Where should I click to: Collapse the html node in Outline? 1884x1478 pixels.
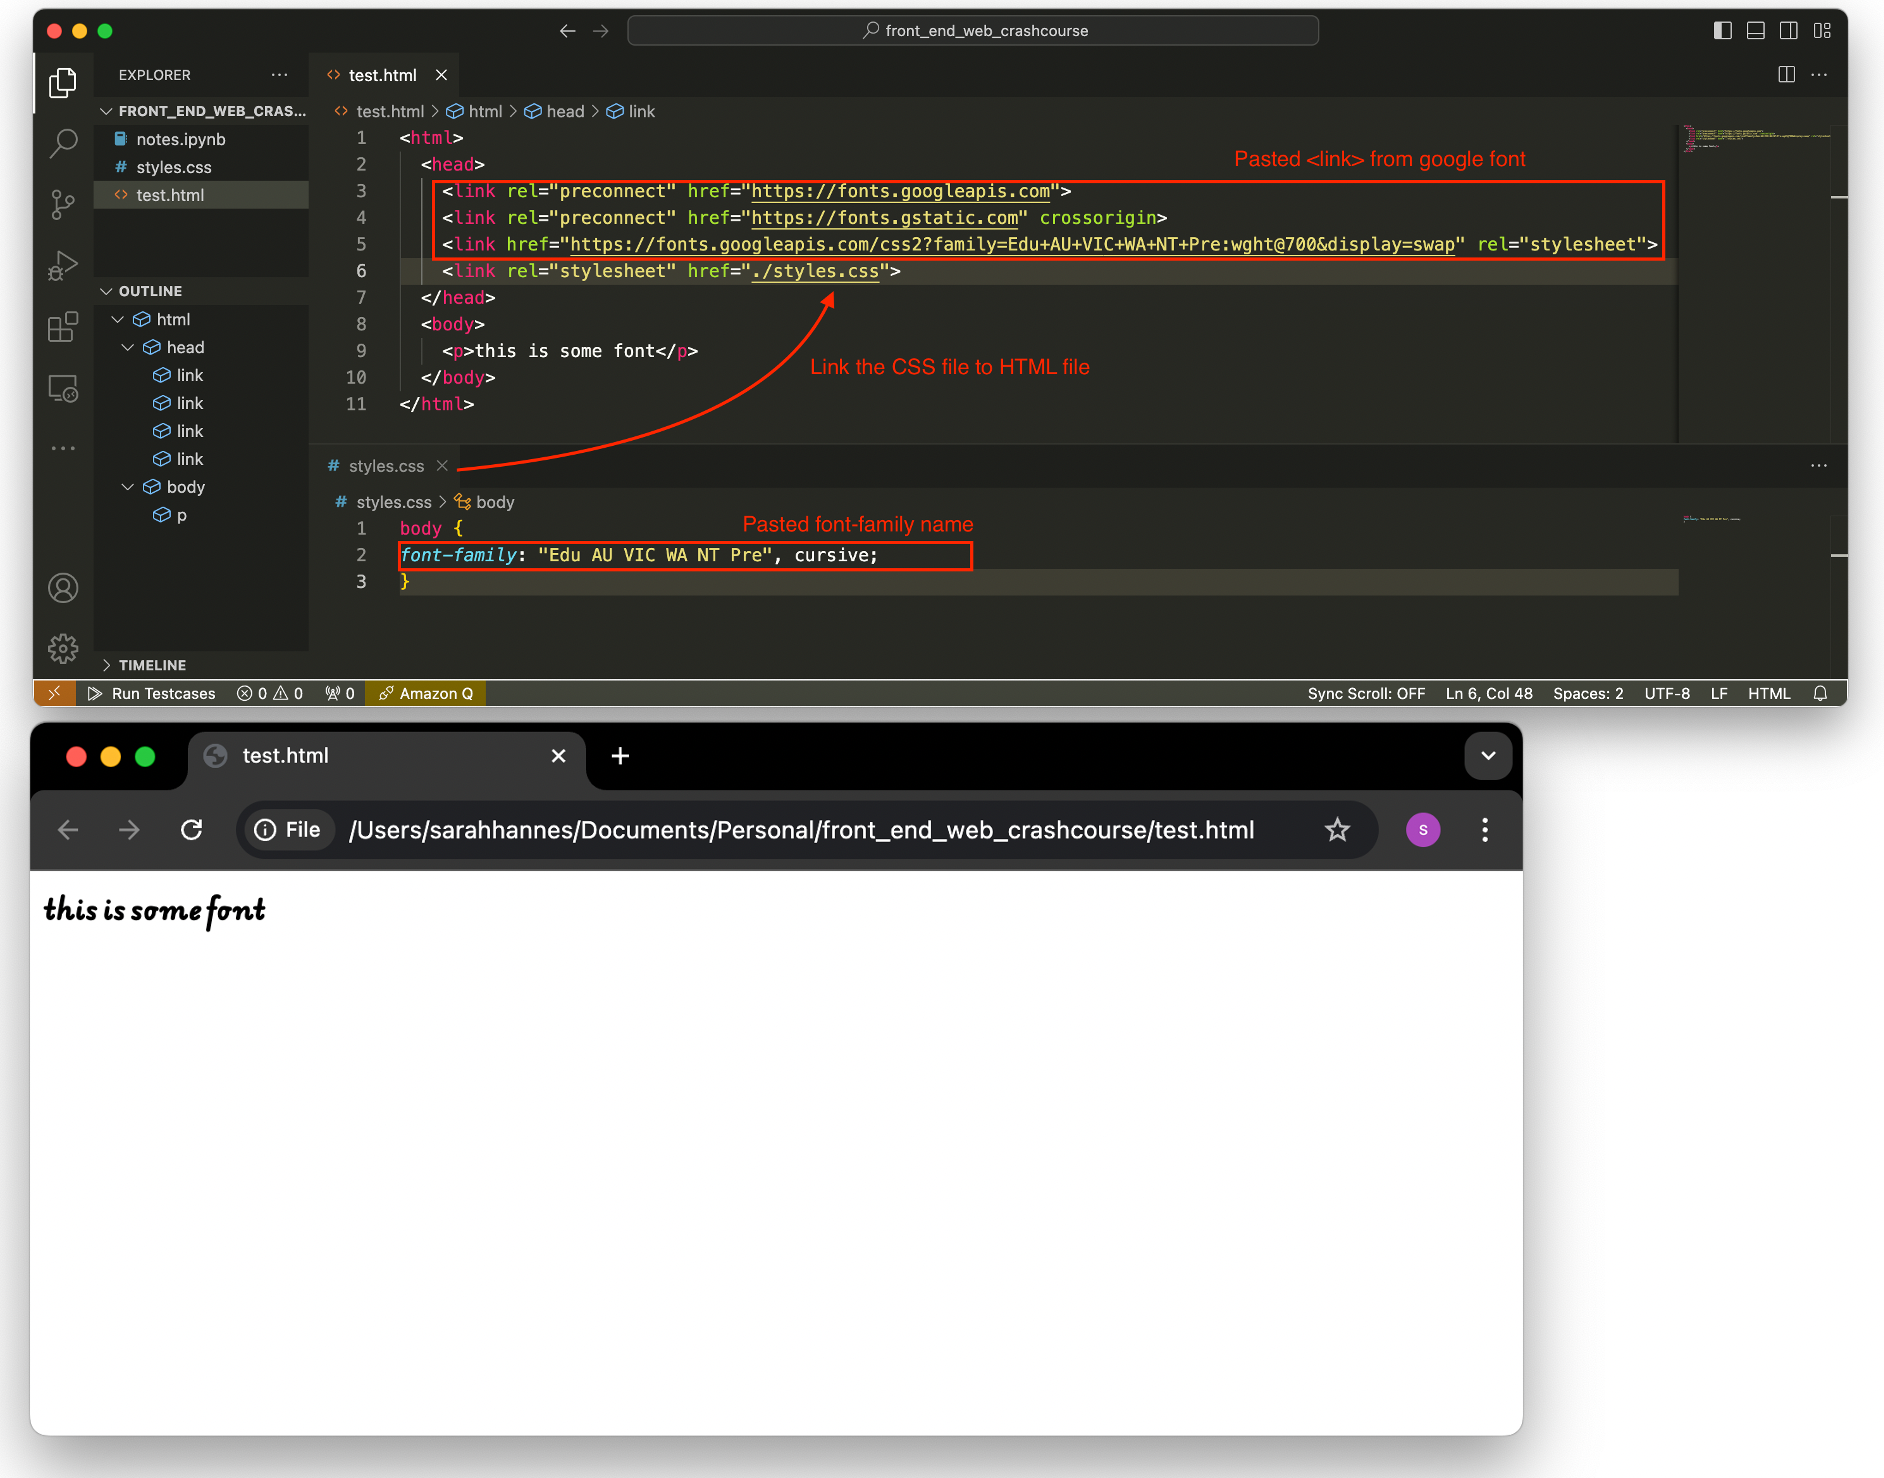click(x=118, y=319)
